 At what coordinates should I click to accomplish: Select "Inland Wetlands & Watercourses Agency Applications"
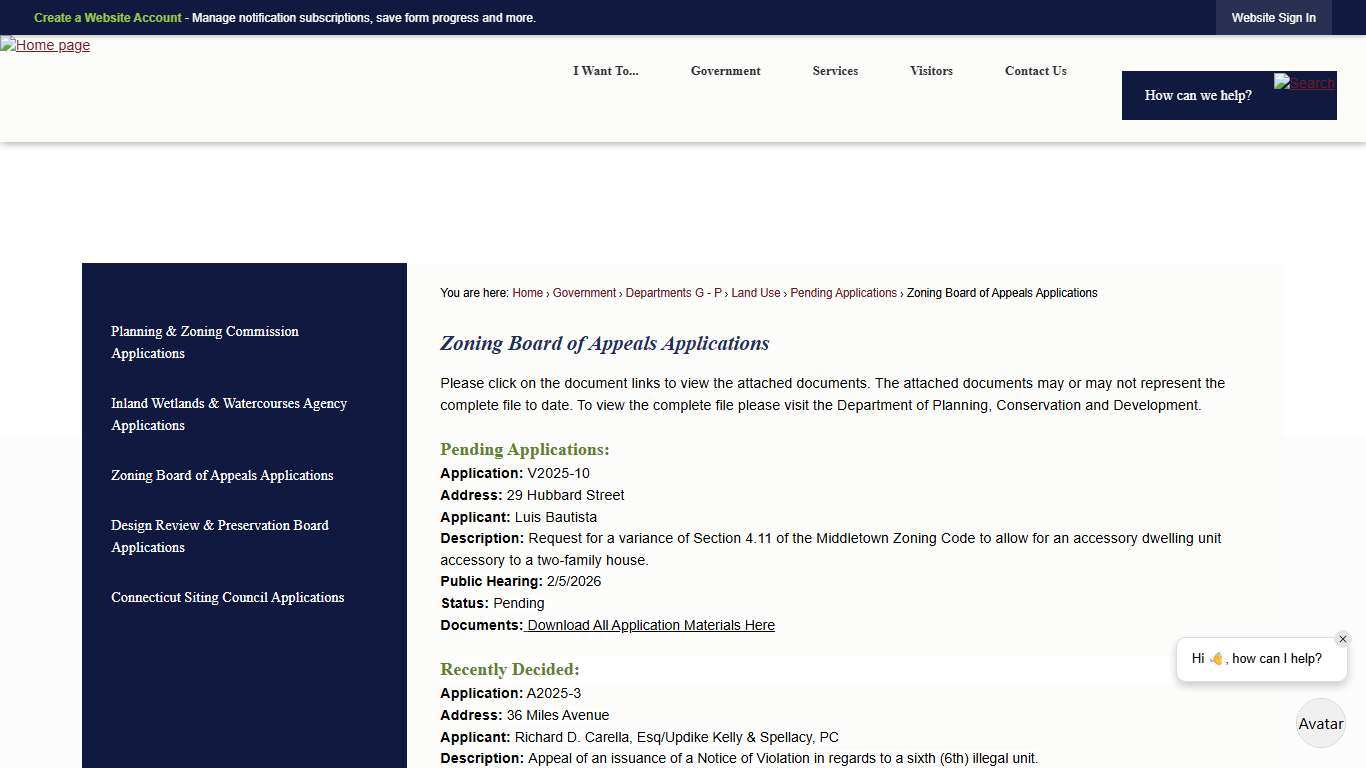click(228, 414)
